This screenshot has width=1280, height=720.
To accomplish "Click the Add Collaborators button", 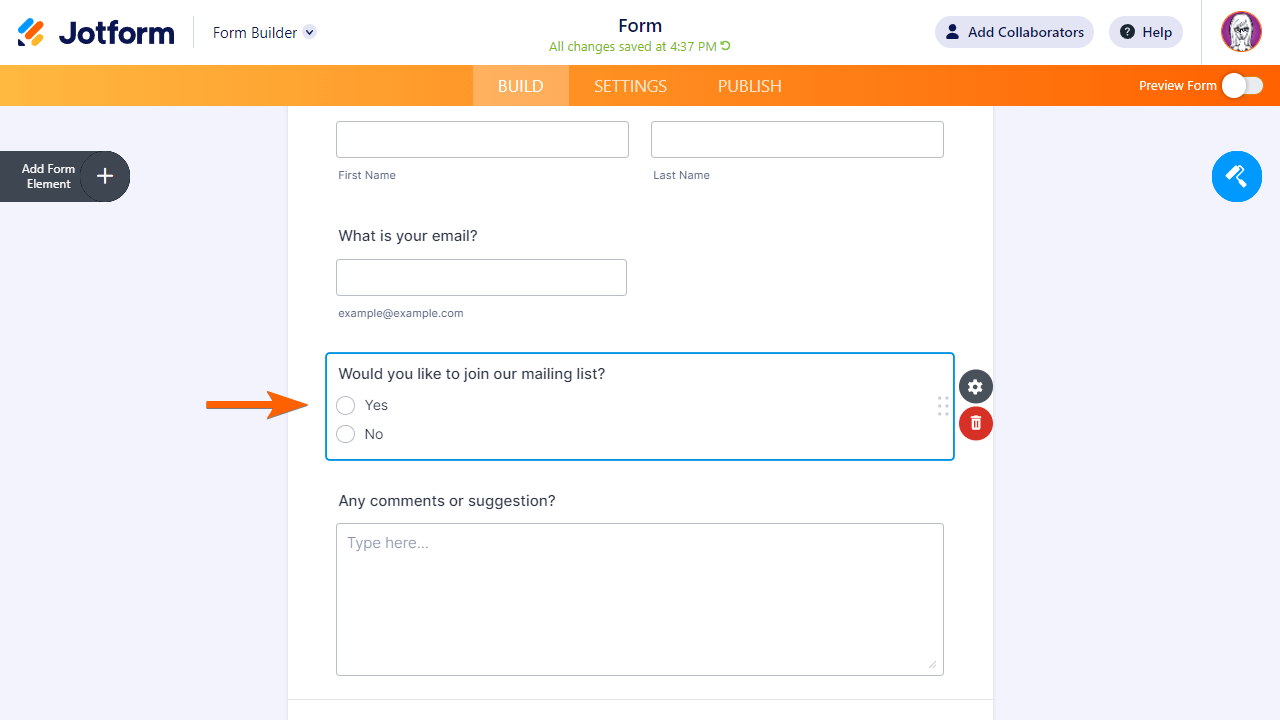I will click(x=1014, y=32).
